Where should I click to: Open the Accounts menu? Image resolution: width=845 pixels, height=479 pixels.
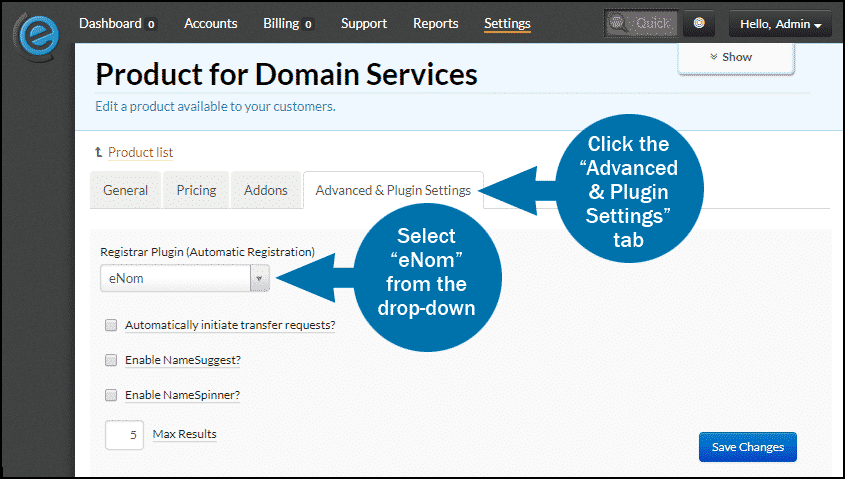[211, 24]
